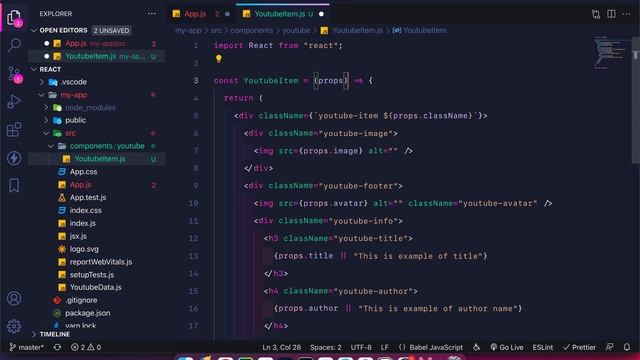Open the Manage gear icon
This screenshot has width=640, height=360.
click(x=14, y=326)
